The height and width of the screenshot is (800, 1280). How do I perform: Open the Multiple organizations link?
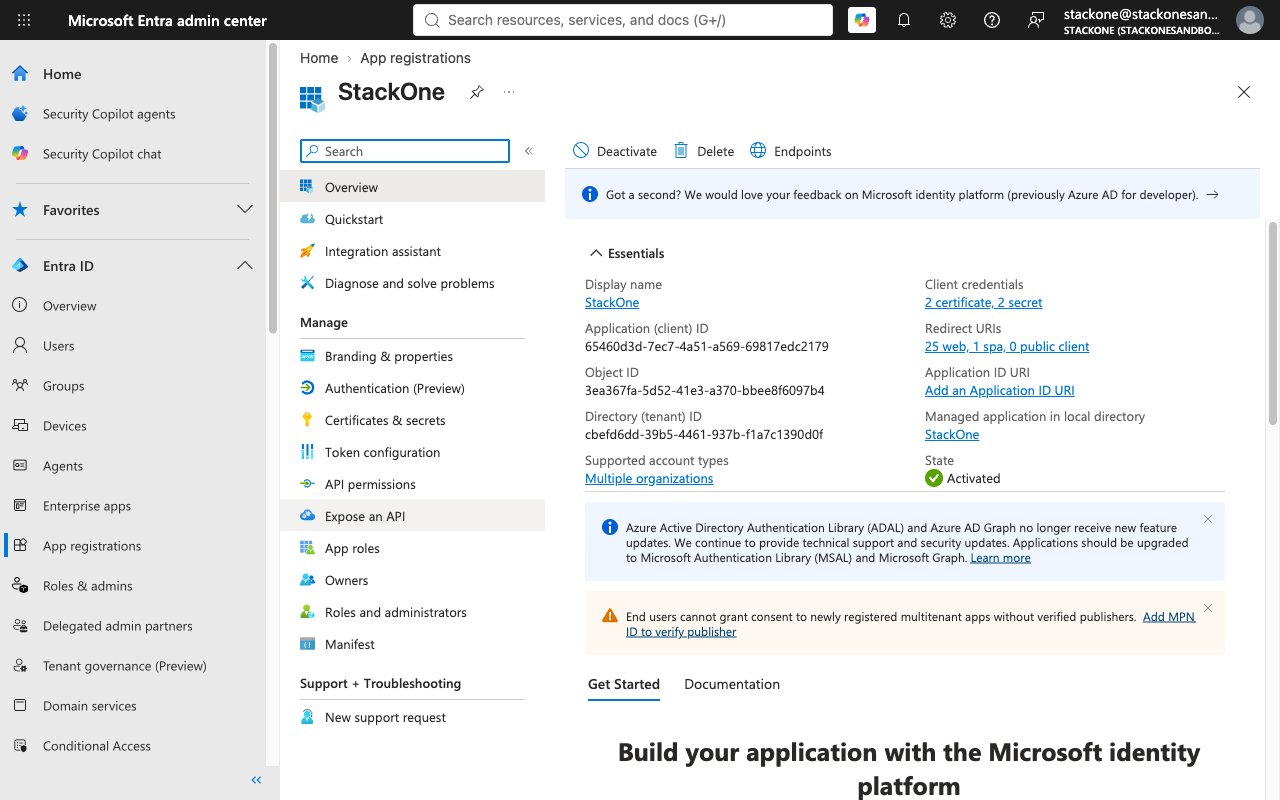point(649,479)
